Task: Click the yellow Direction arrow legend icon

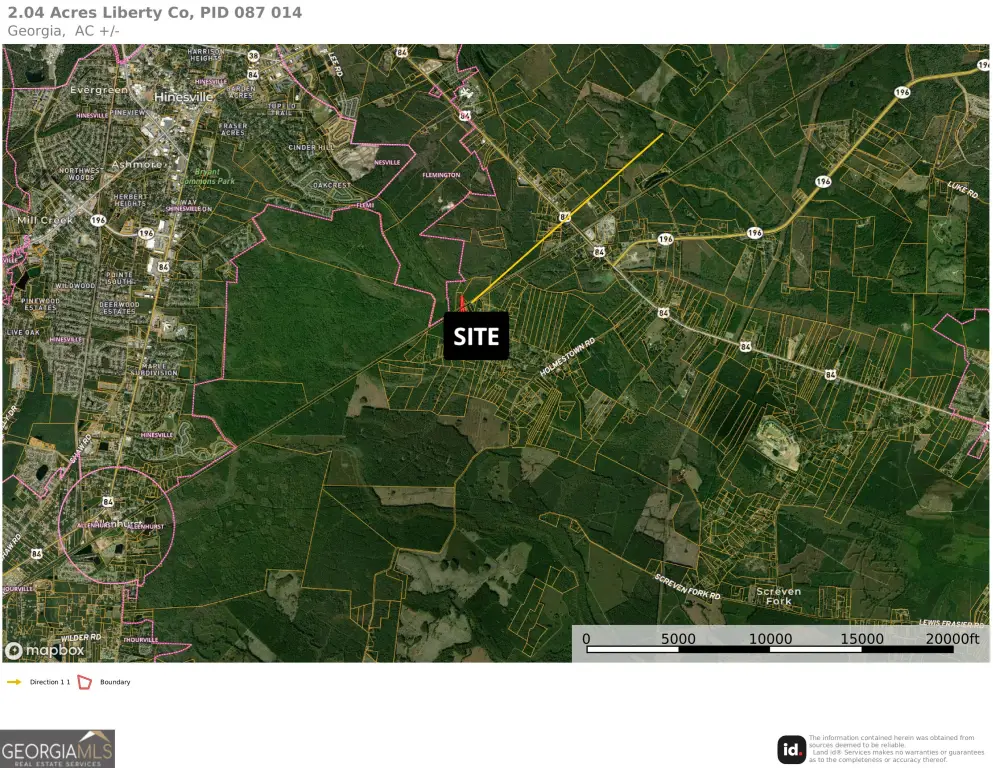Action: (x=14, y=682)
